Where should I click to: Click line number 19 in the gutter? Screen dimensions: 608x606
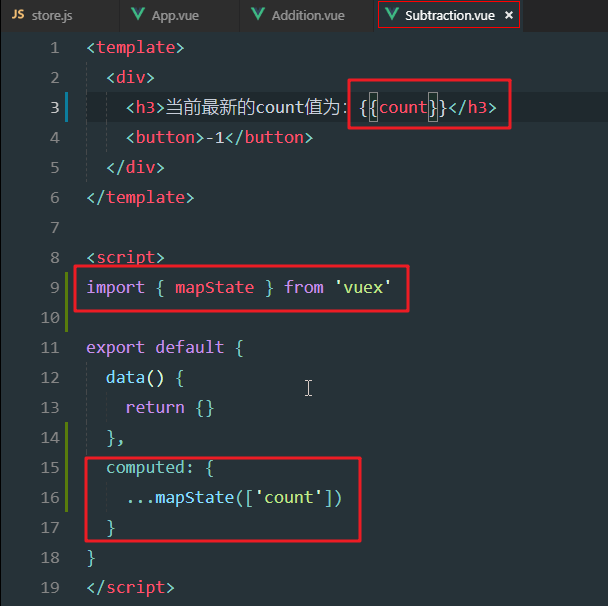50,588
